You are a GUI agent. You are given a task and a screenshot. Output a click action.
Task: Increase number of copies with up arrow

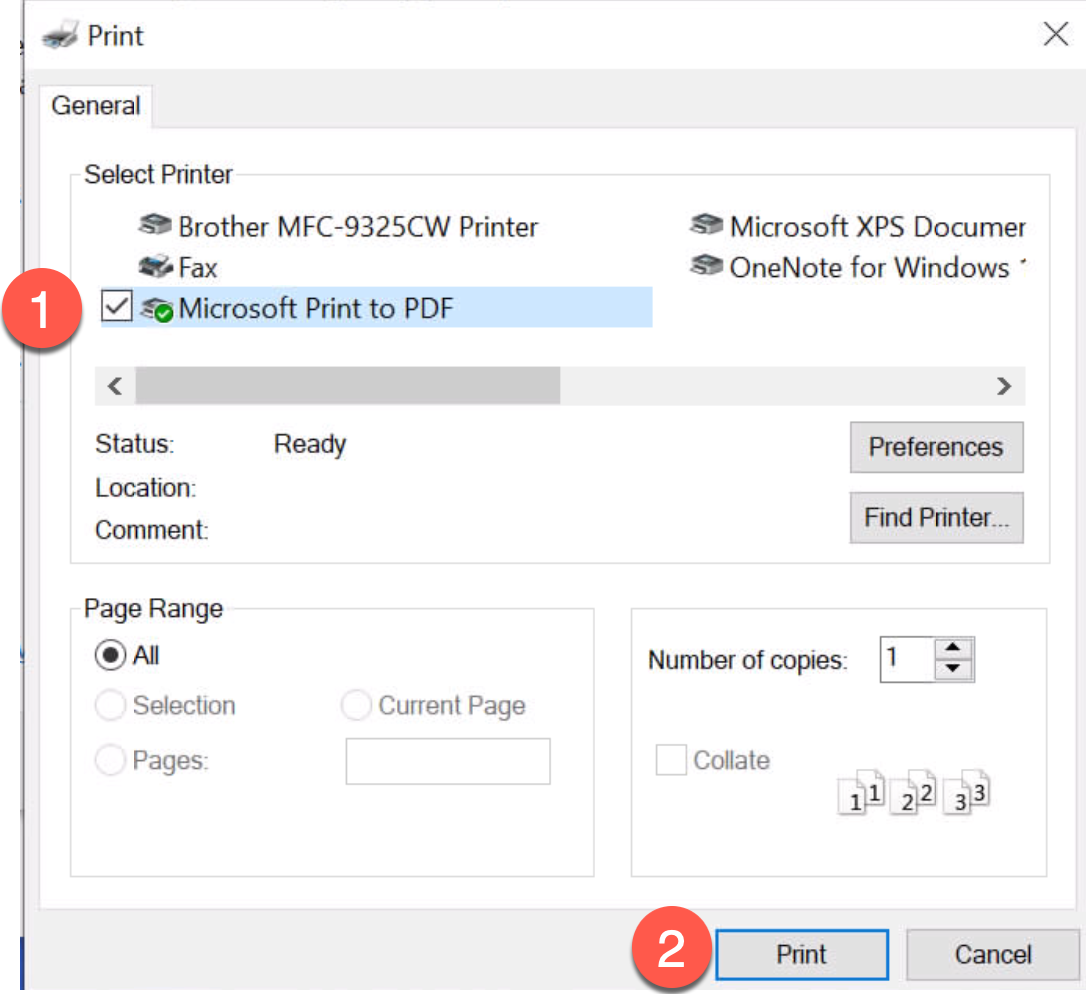[x=954, y=648]
